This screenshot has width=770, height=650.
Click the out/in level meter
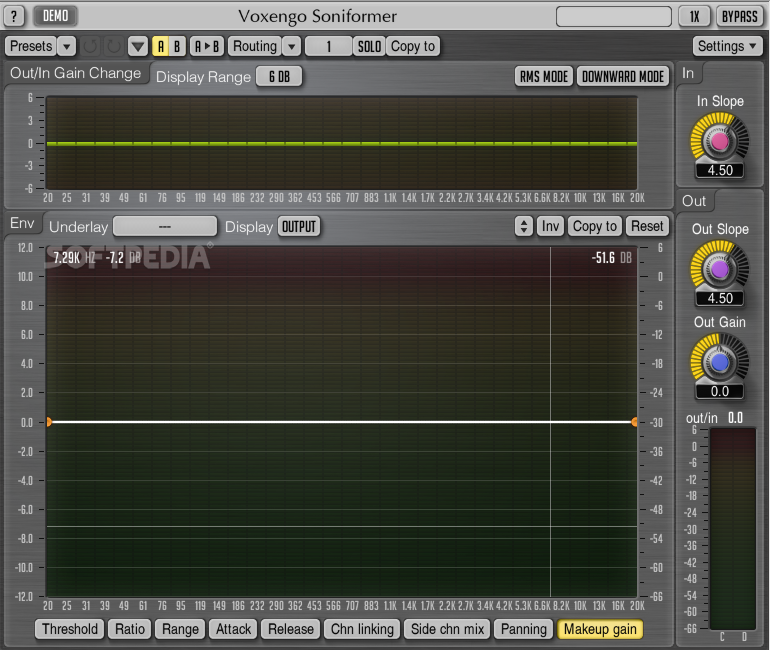click(732, 528)
